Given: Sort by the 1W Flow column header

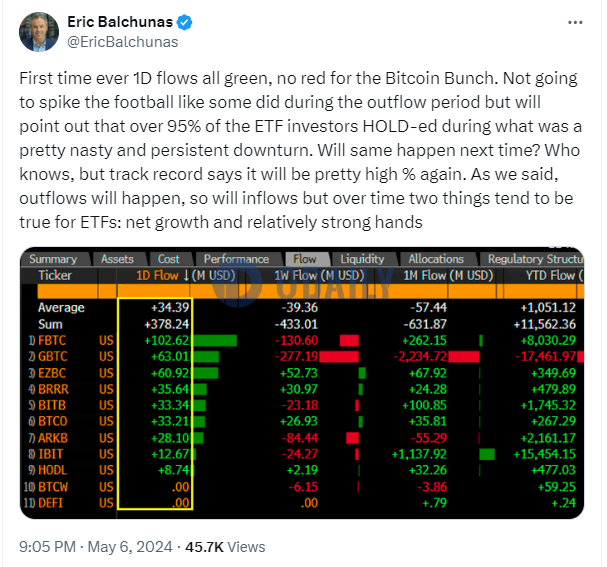Looking at the screenshot, I should (x=319, y=276).
